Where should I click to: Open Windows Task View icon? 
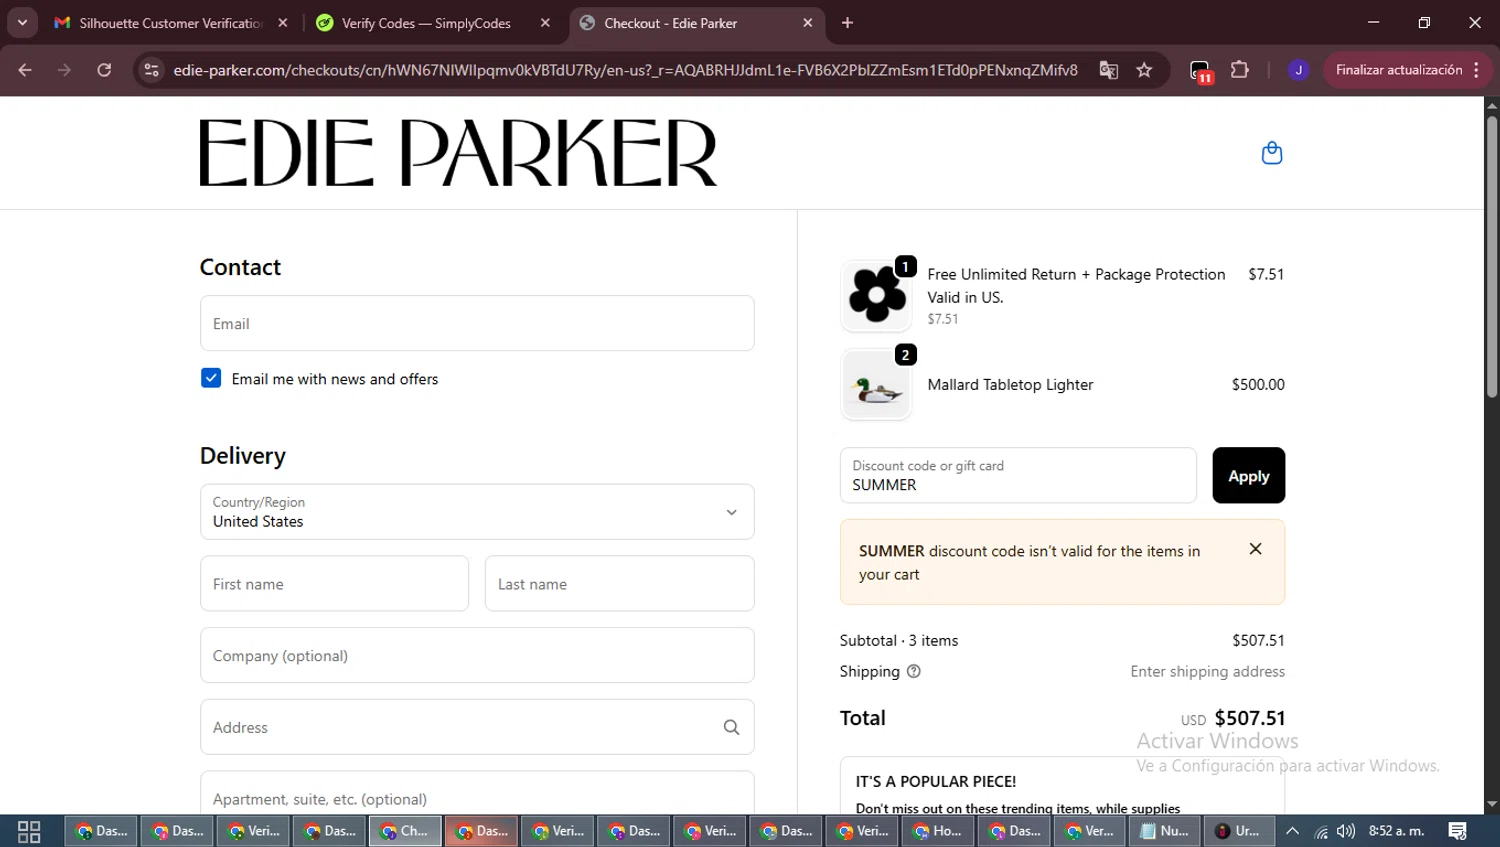(x=29, y=831)
